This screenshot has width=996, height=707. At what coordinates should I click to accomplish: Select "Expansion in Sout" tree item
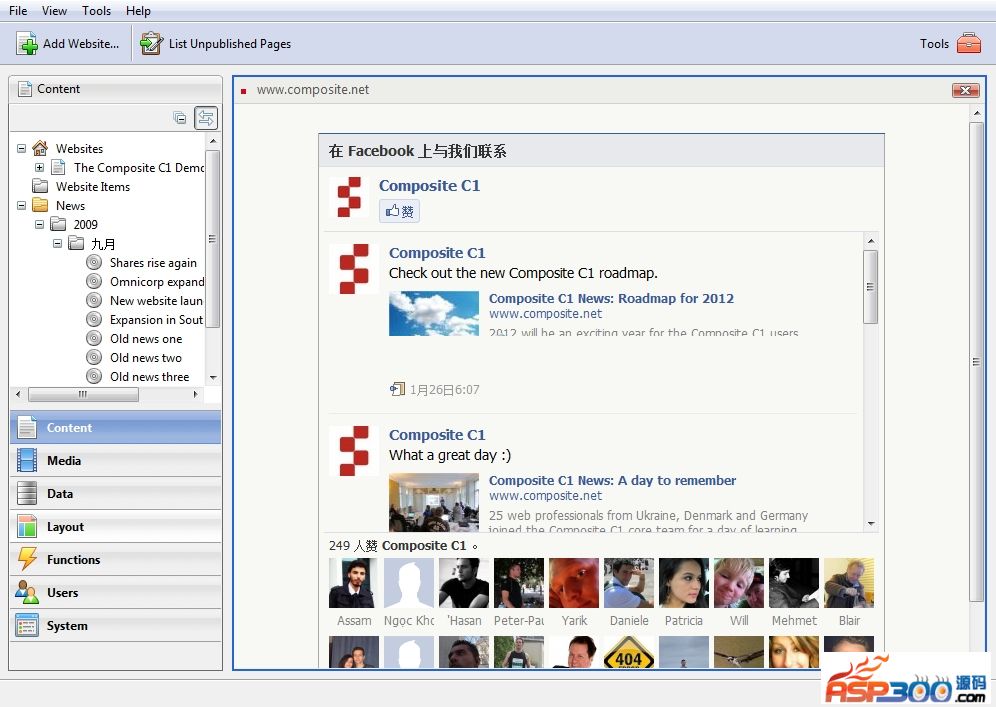click(156, 320)
